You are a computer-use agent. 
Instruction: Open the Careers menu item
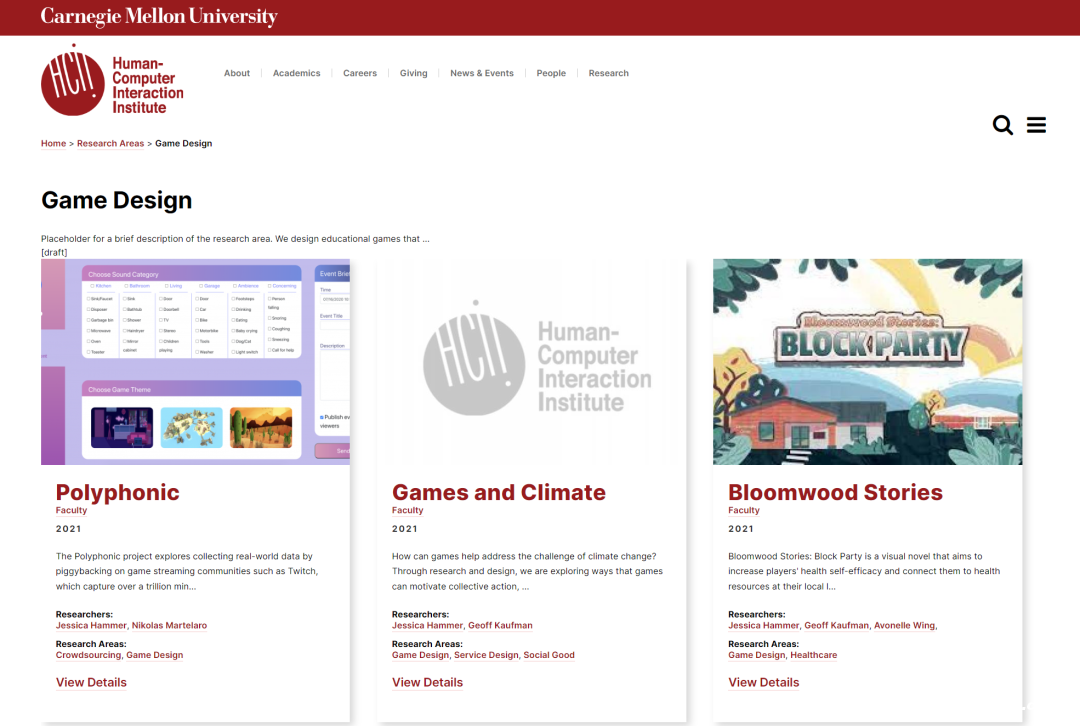click(x=360, y=73)
